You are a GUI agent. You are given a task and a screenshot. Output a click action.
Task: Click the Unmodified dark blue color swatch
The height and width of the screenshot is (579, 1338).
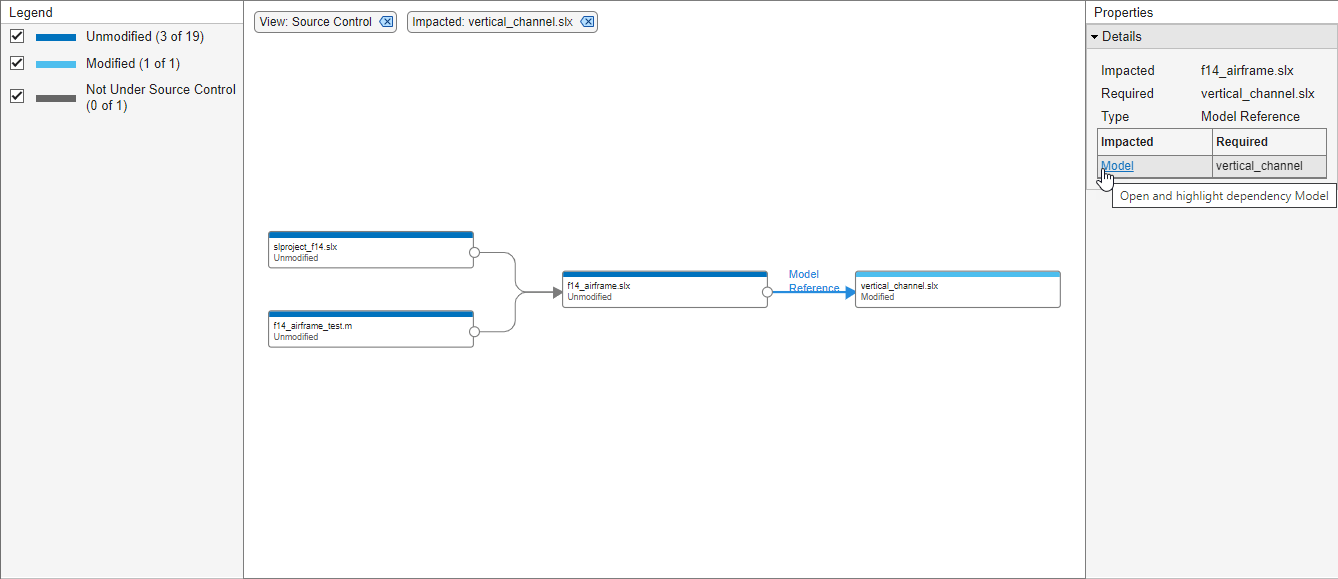point(56,37)
